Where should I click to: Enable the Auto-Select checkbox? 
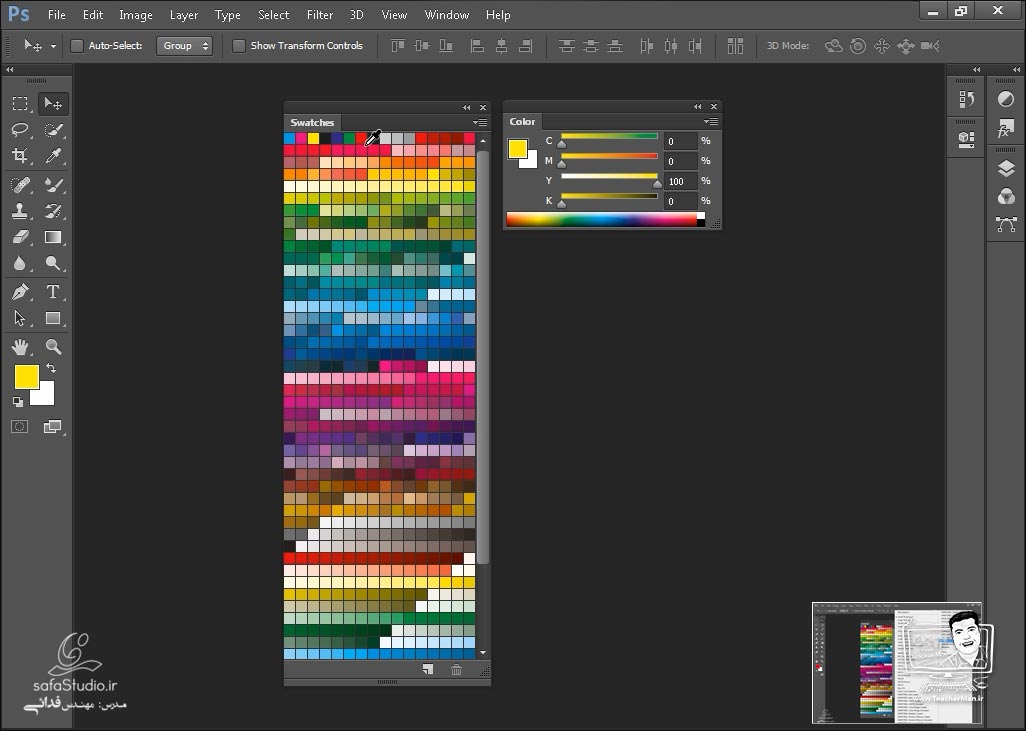pos(77,46)
